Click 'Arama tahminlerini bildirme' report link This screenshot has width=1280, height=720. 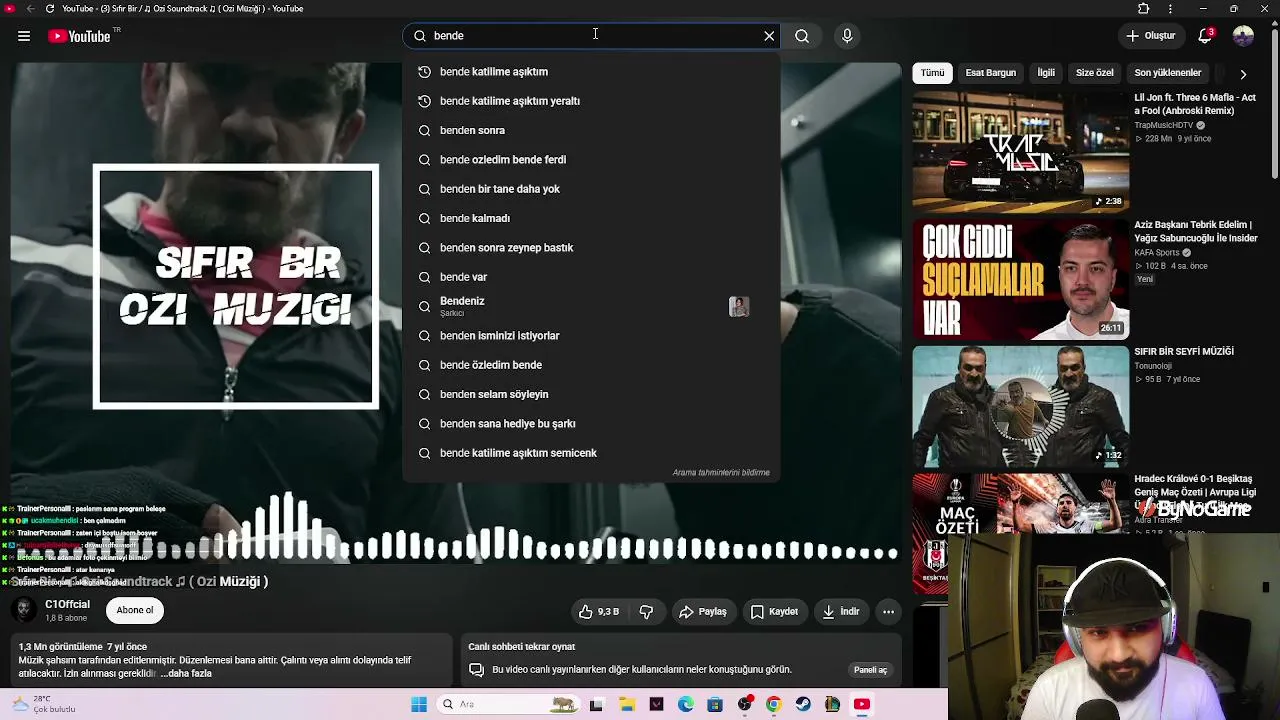tap(721, 473)
